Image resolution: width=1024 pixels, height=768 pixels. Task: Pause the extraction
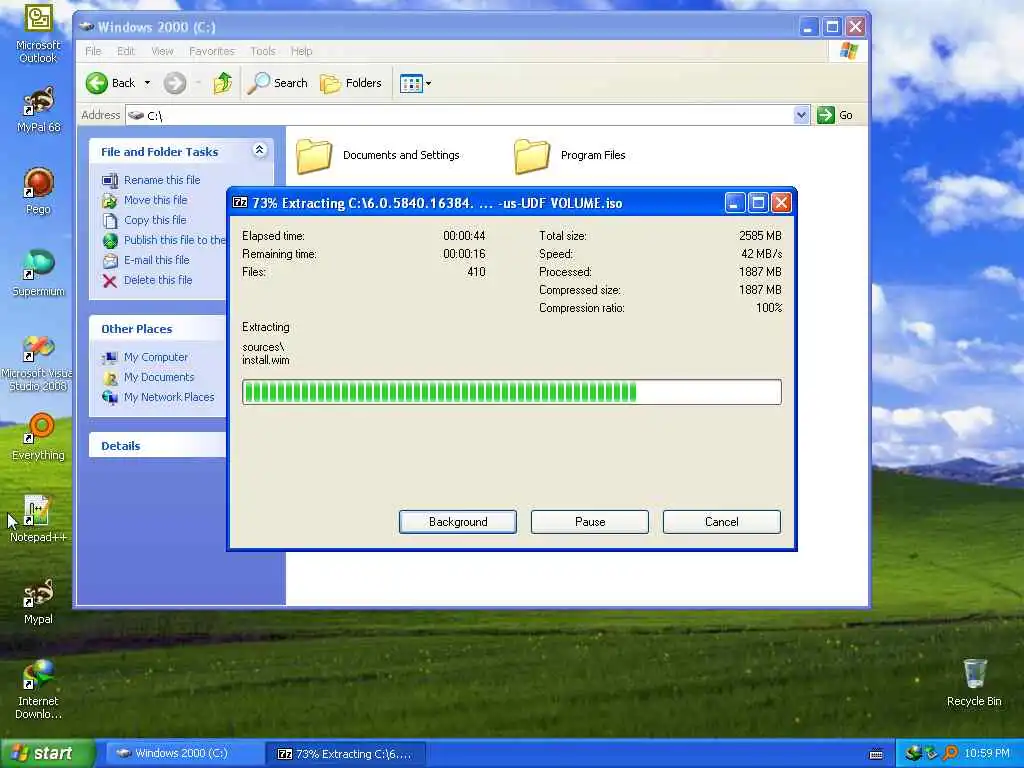pyautogui.click(x=590, y=522)
